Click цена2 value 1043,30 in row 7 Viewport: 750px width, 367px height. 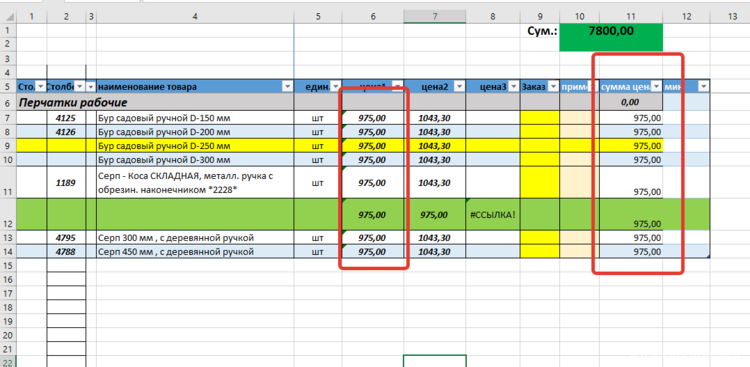435,118
